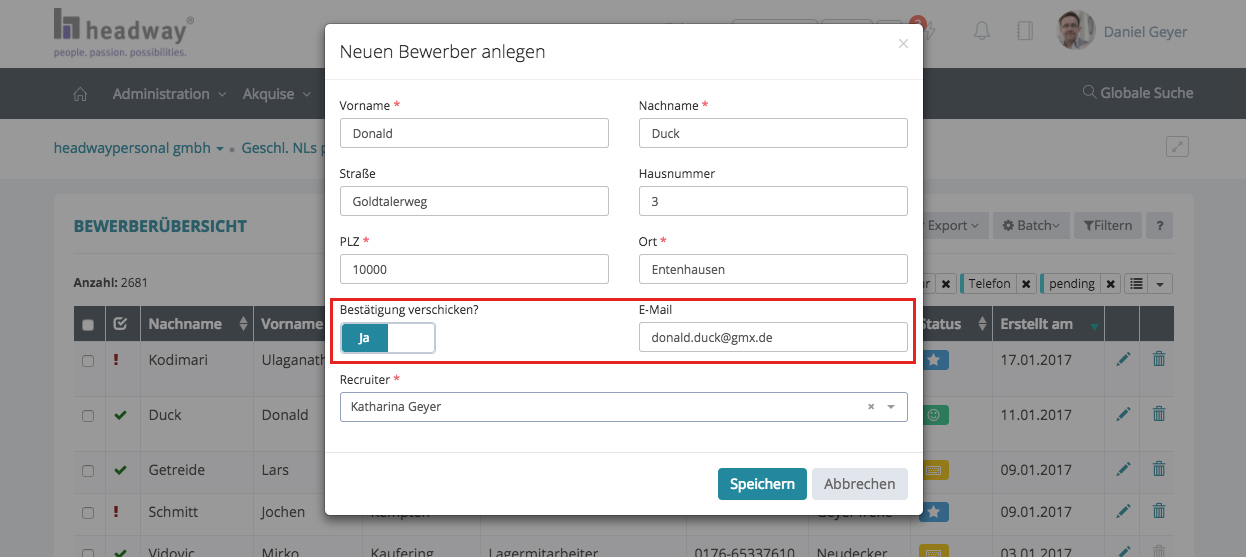Open the Administration menu
The image size is (1246, 557).
(x=168, y=94)
